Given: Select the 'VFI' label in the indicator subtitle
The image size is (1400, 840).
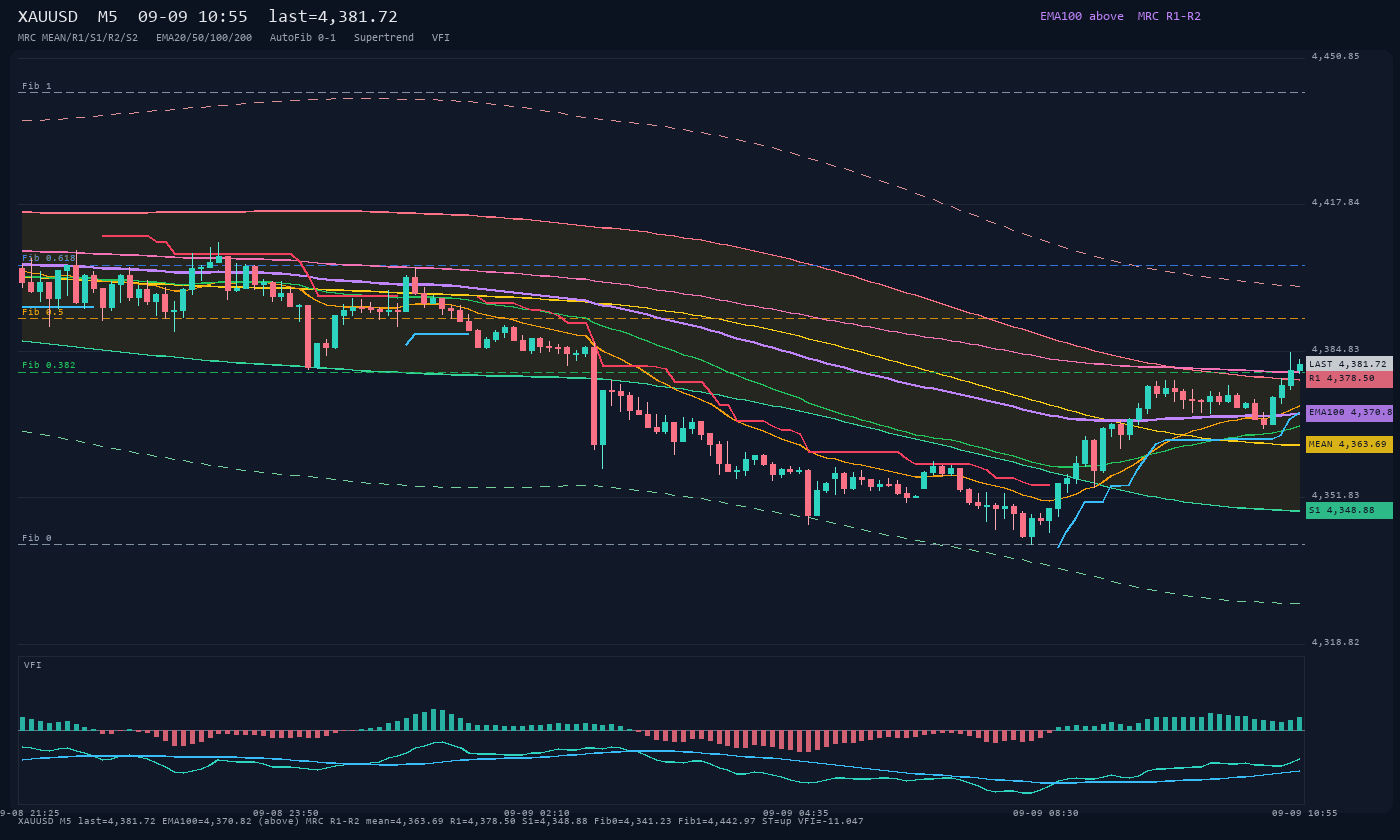Looking at the screenshot, I should click(441, 38).
